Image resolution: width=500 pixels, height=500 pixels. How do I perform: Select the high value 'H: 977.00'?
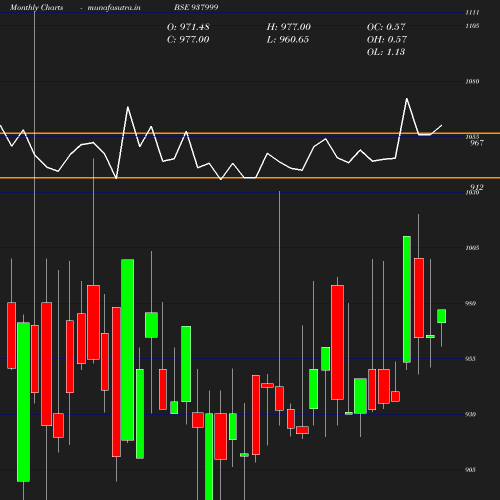[x=289, y=27]
